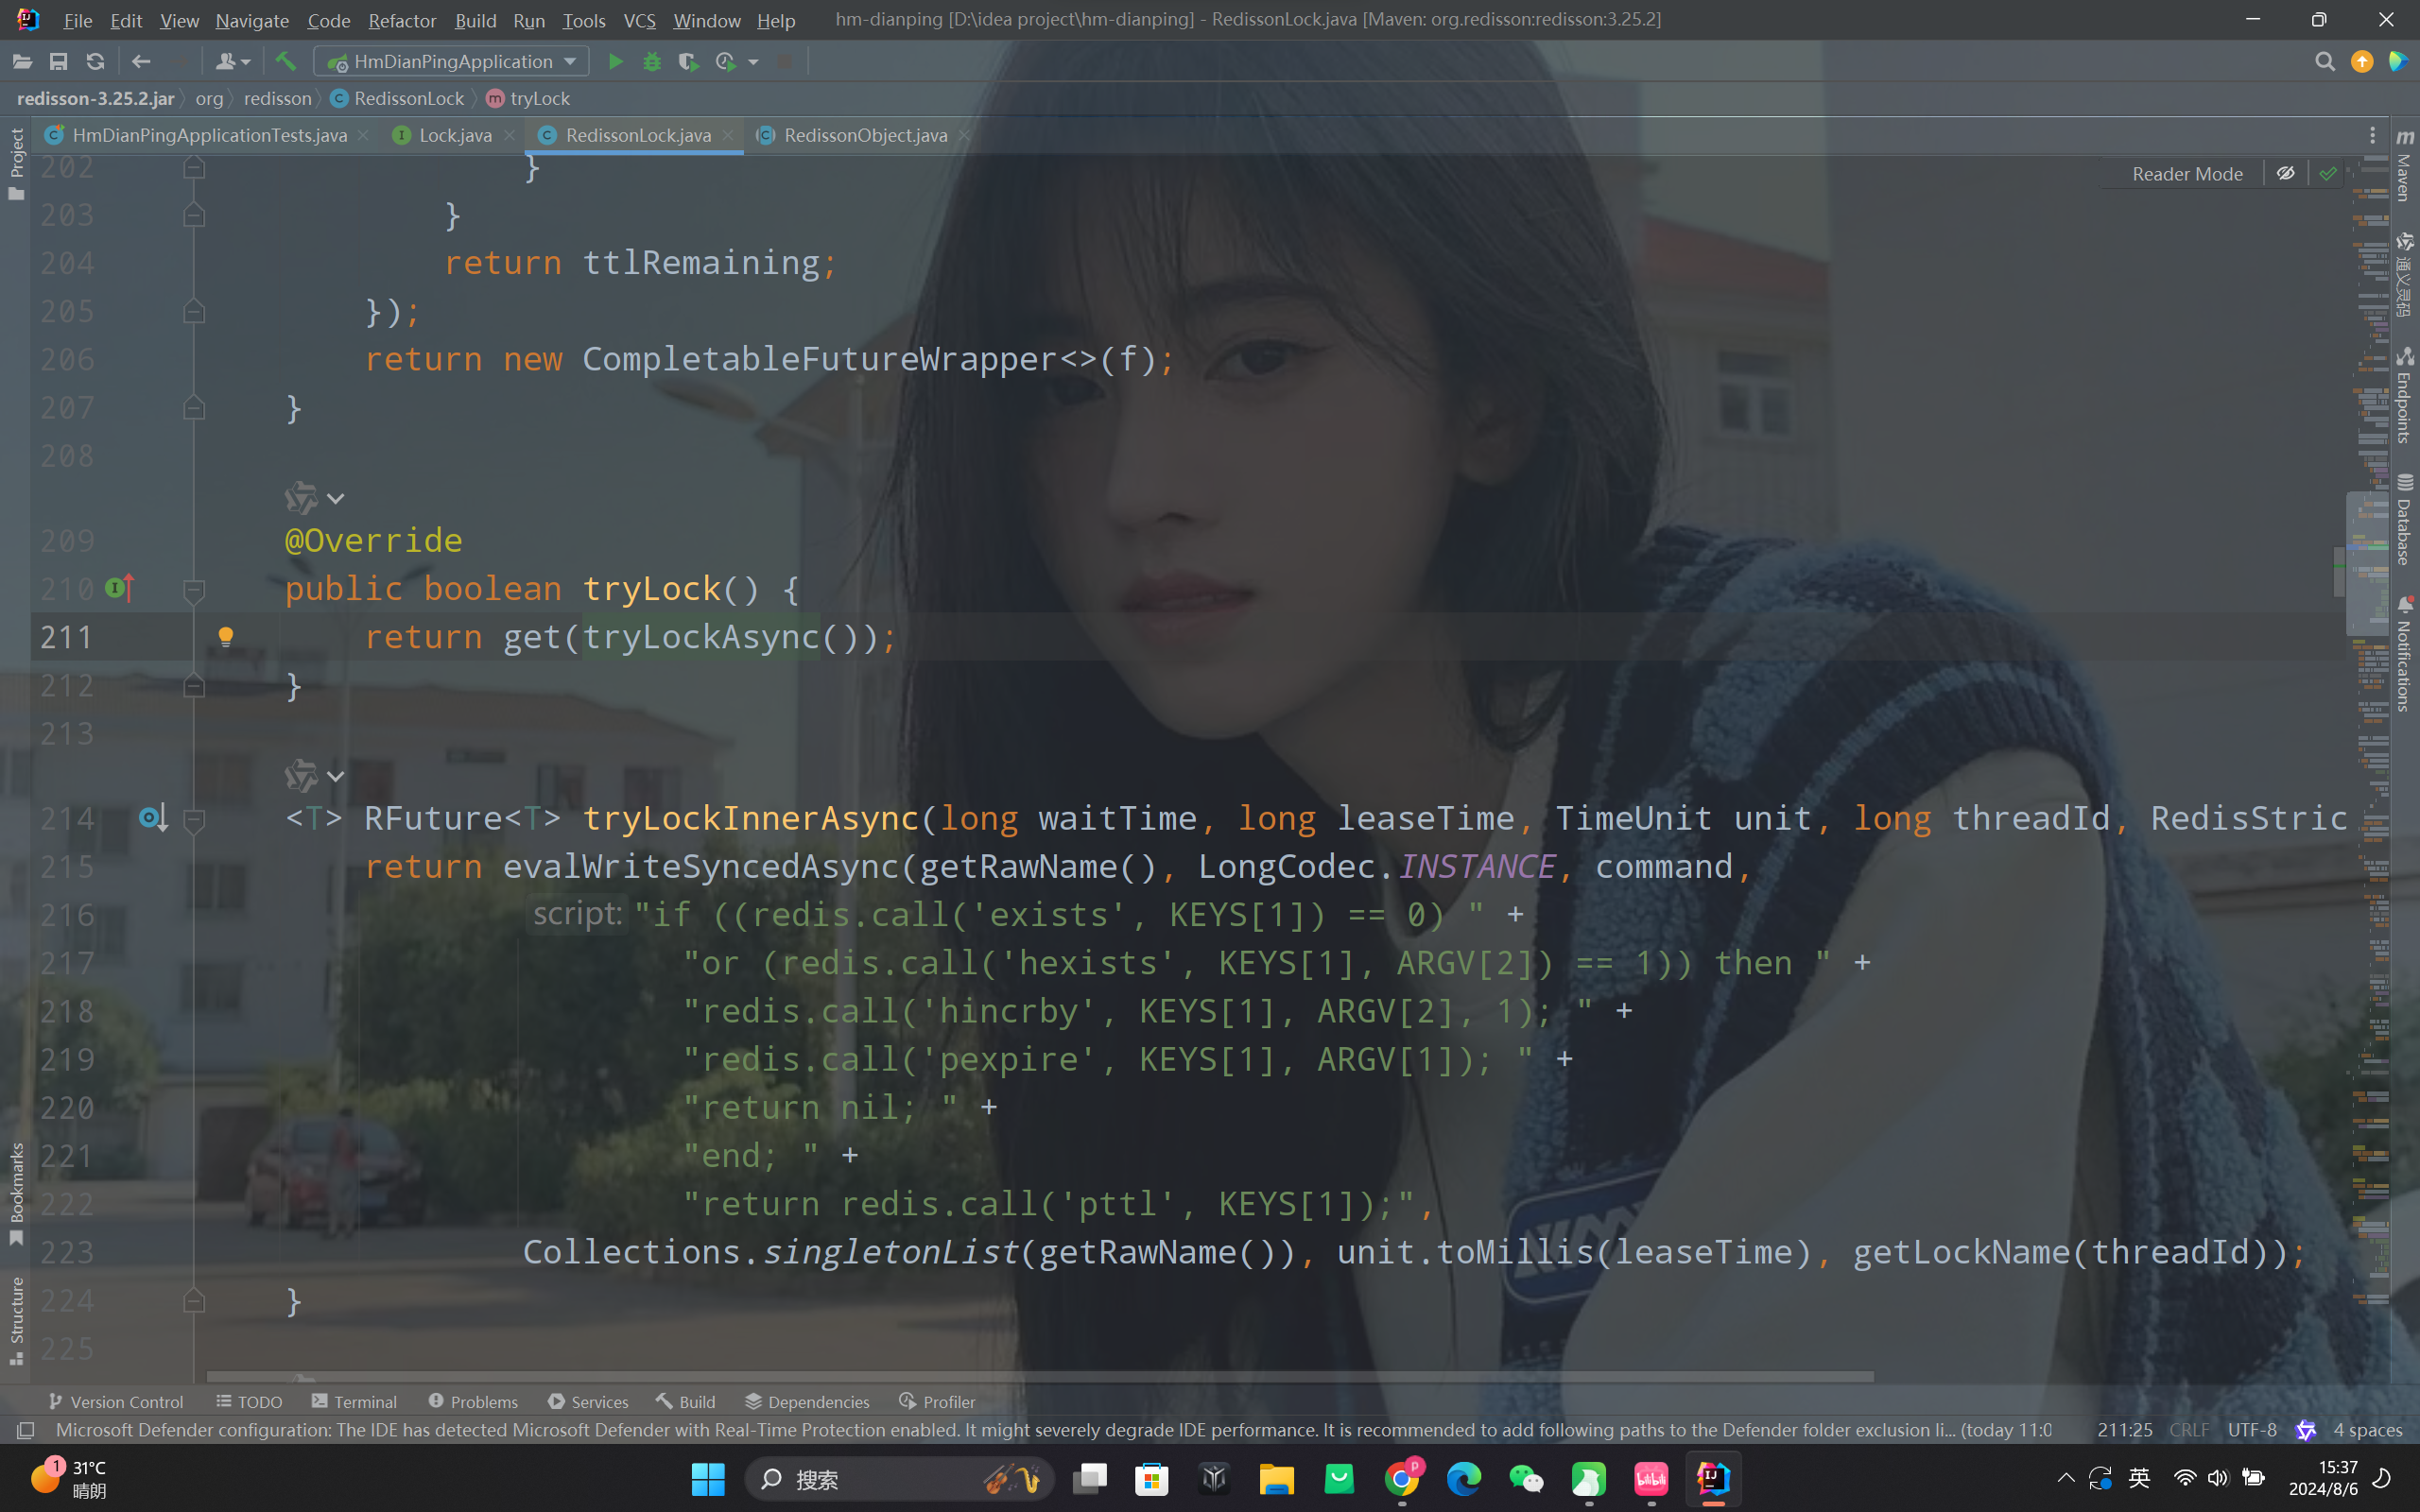Screen dimensions: 2420x1512
Task: Open the Terminal tool window
Action: coord(354,1401)
